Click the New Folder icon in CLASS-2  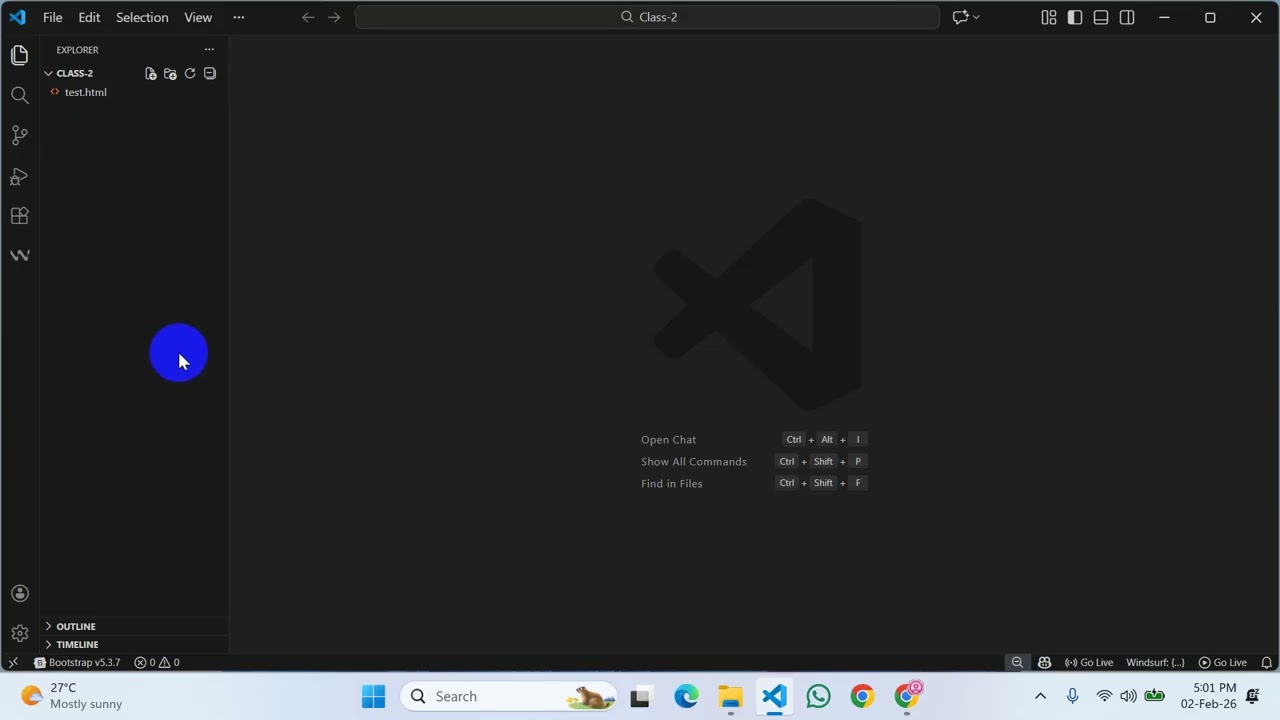coord(170,73)
